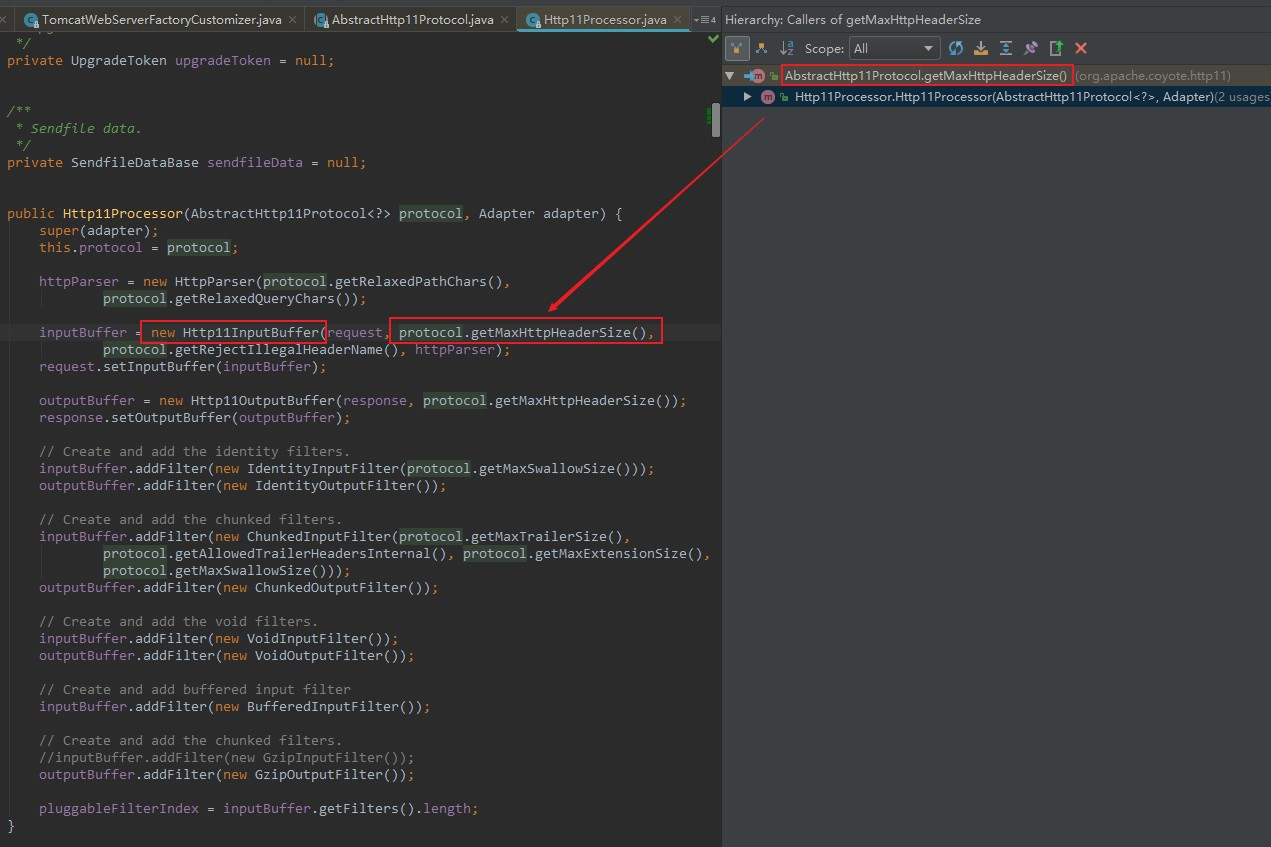Click 'VoidOutputFilter' class name
This screenshot has width=1271, height=847.
[x=319, y=655]
